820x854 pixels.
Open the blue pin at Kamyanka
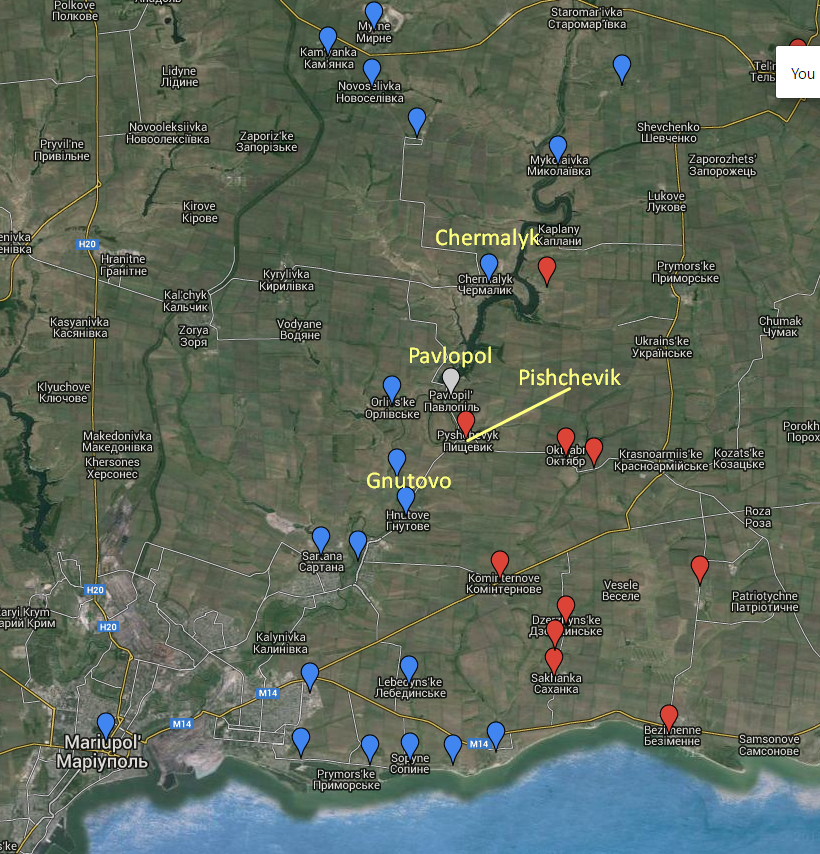pyautogui.click(x=328, y=38)
